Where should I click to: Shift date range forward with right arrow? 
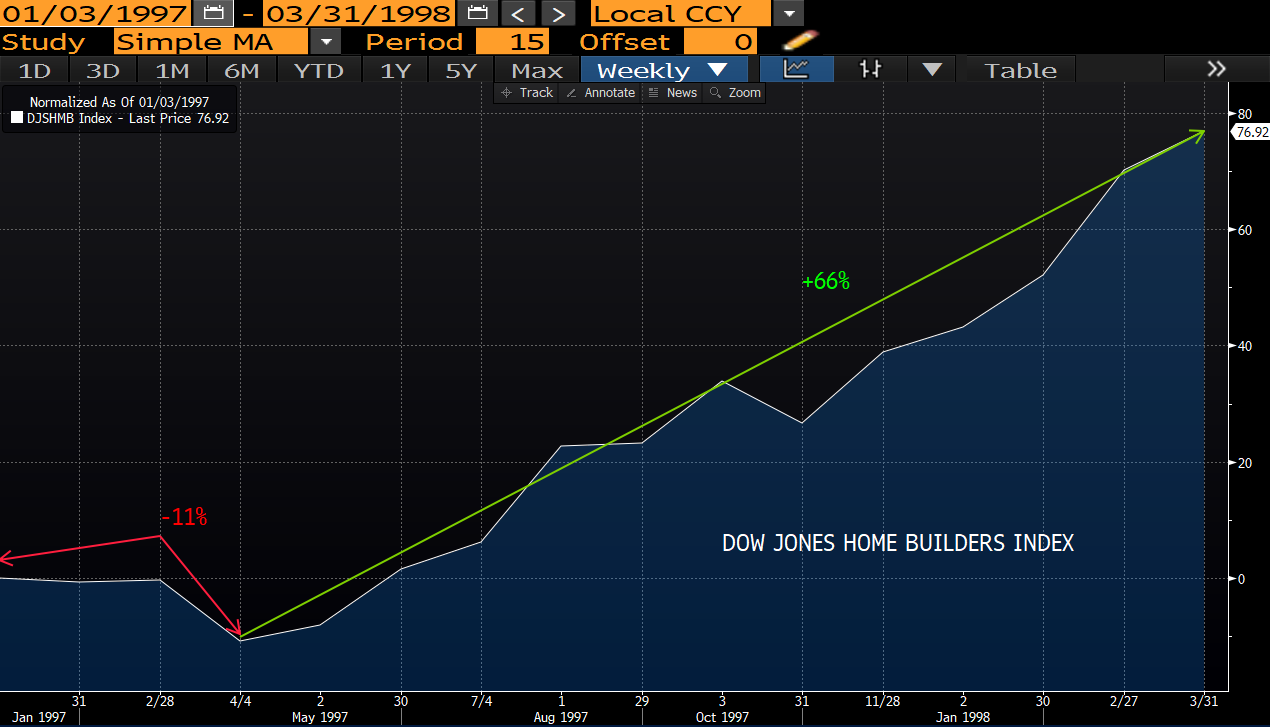click(559, 14)
